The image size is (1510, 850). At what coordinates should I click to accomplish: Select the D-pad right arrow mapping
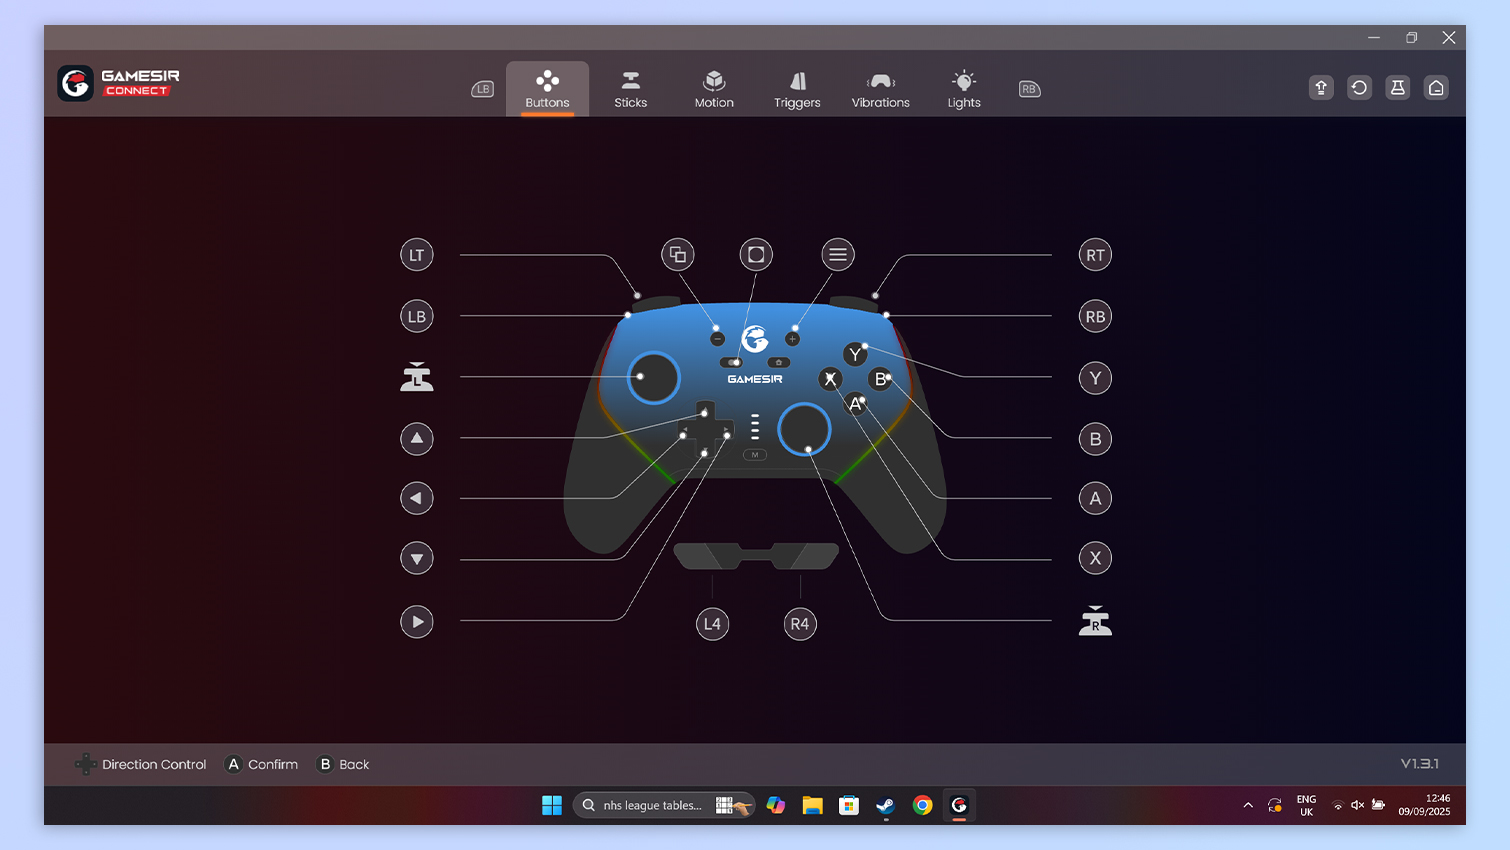pos(417,621)
